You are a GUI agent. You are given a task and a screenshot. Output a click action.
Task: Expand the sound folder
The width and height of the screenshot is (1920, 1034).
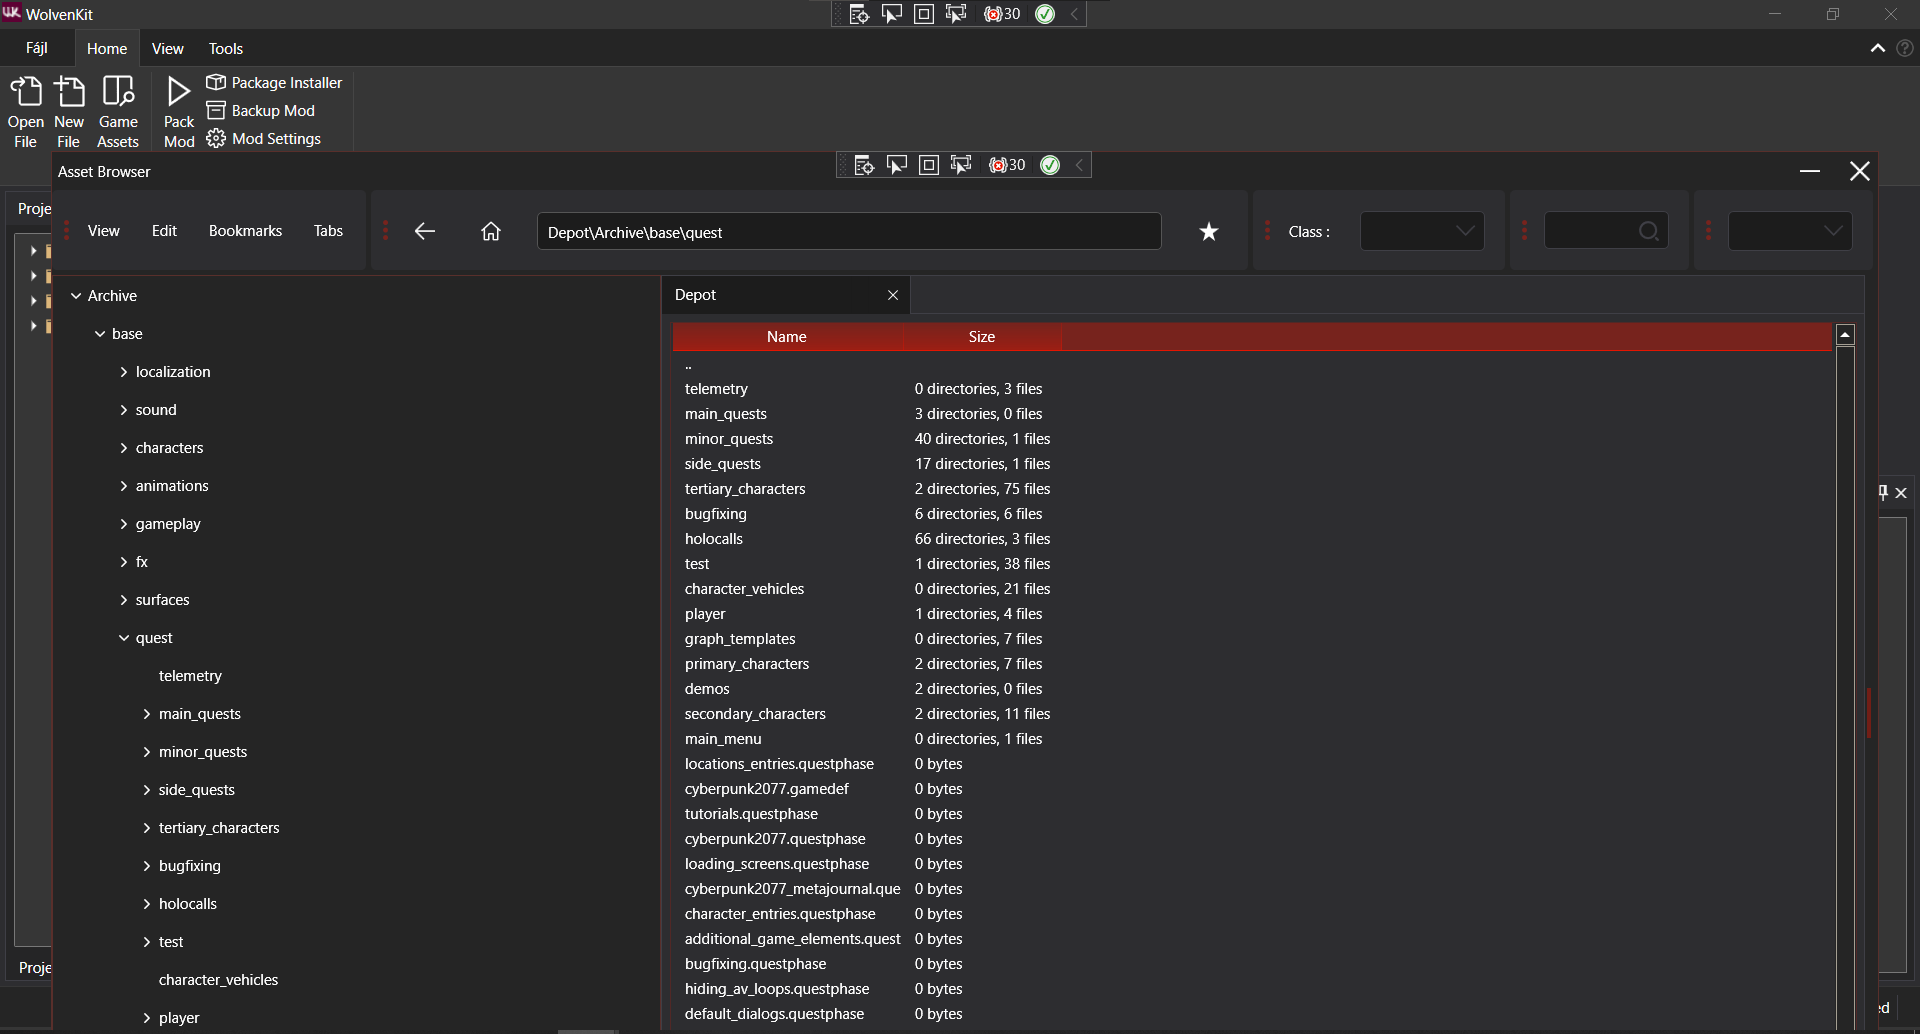tap(124, 410)
